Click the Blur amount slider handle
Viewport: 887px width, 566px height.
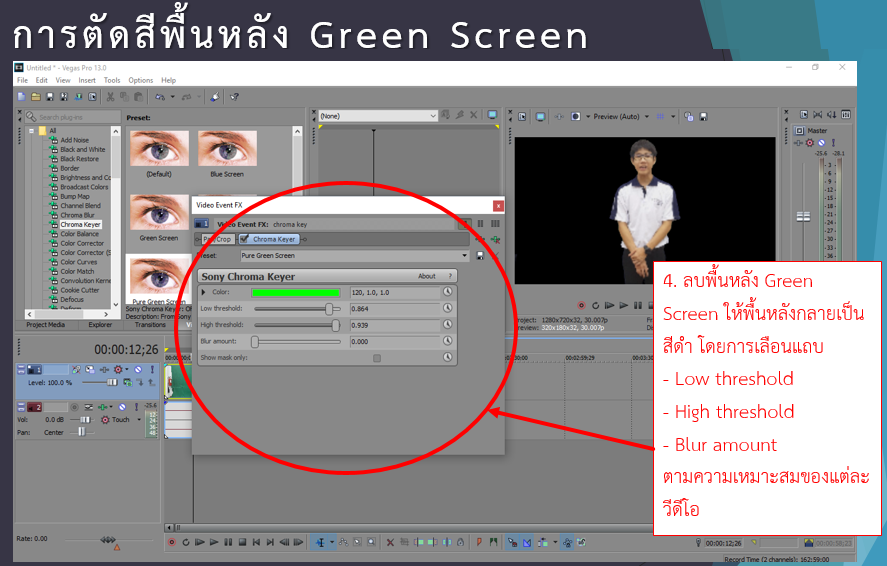point(255,342)
